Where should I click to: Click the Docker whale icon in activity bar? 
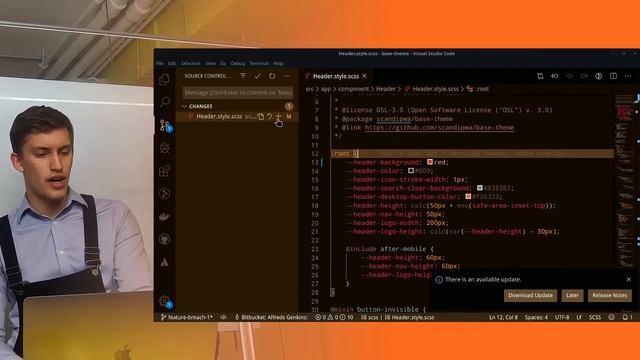tap(164, 216)
